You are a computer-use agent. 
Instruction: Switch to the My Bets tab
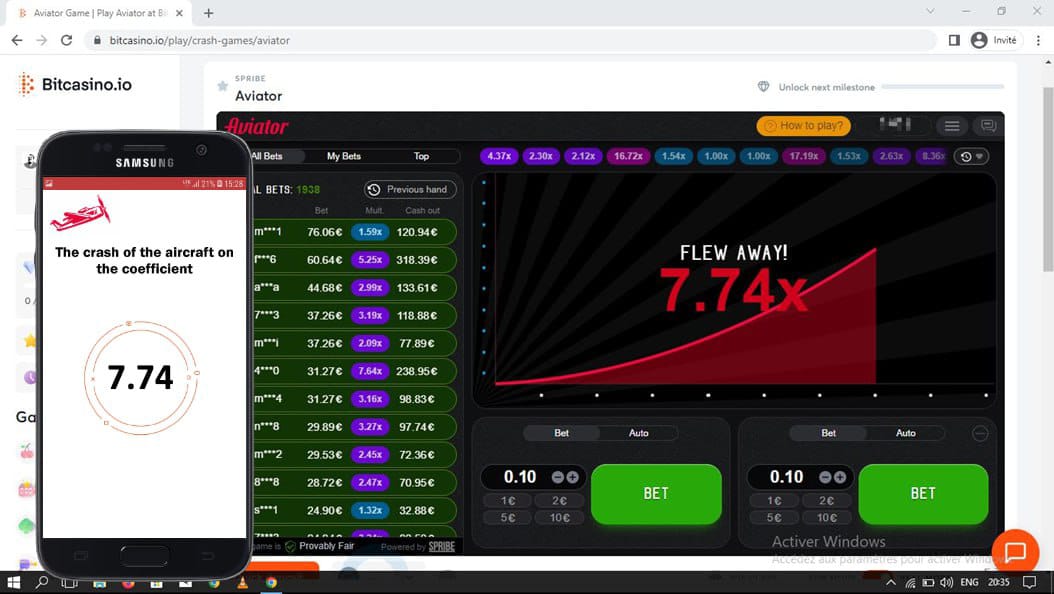(x=343, y=156)
